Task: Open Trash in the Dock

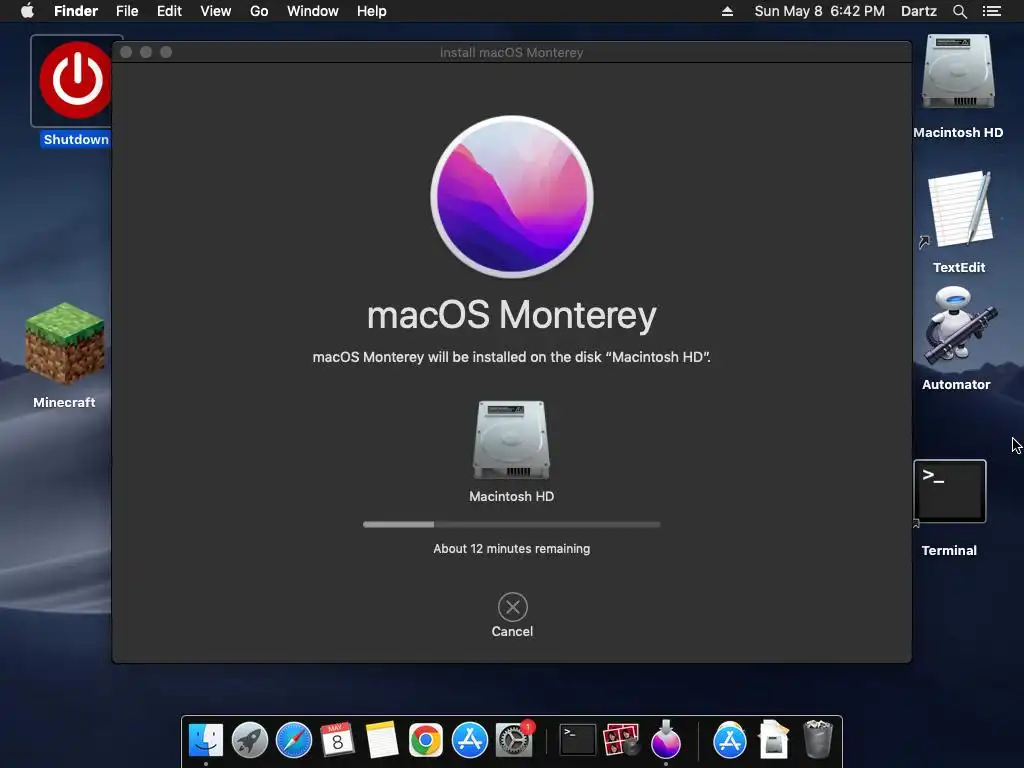Action: (x=818, y=739)
